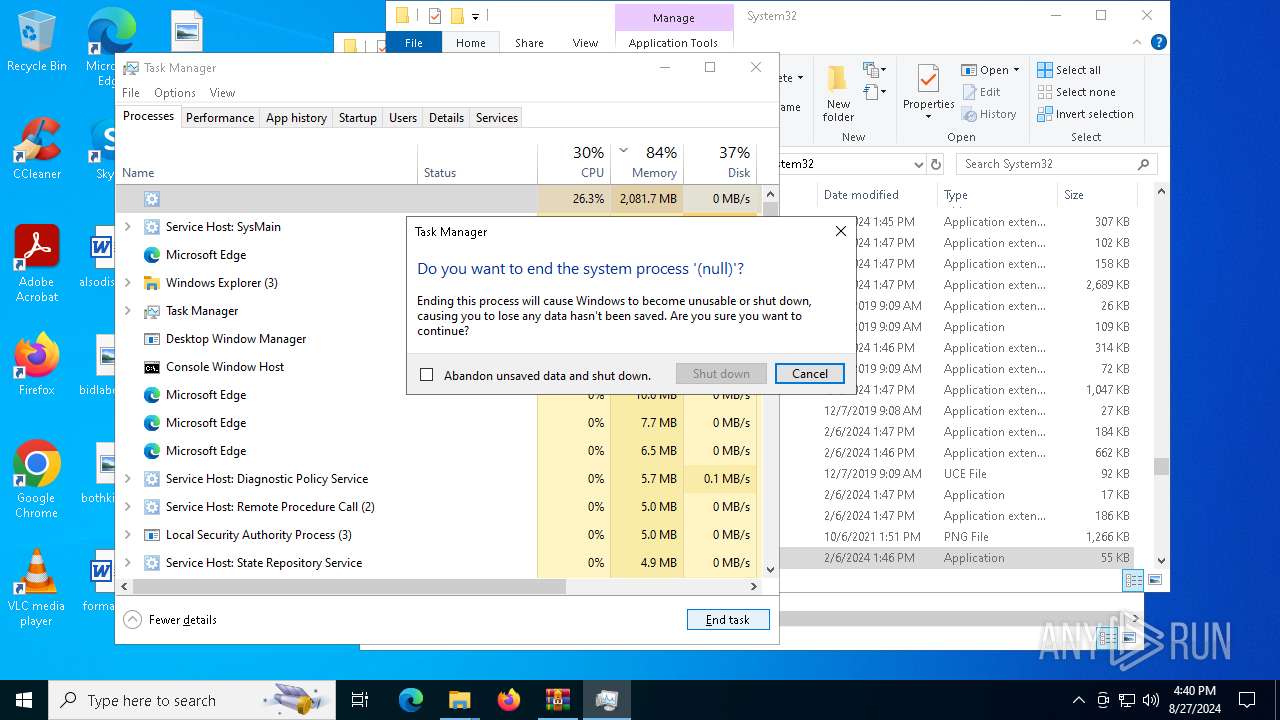Click Edit in Explorer ribbon
Image resolution: width=1280 pixels, height=720 pixels.
click(x=981, y=92)
